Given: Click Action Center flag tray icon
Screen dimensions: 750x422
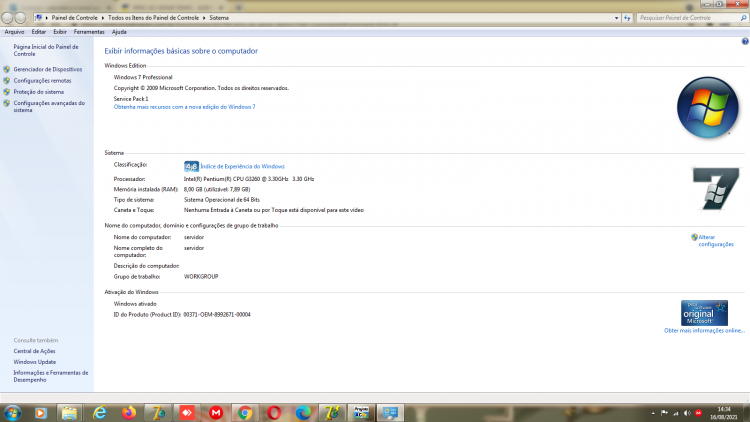Looking at the screenshot, I should [664, 413].
